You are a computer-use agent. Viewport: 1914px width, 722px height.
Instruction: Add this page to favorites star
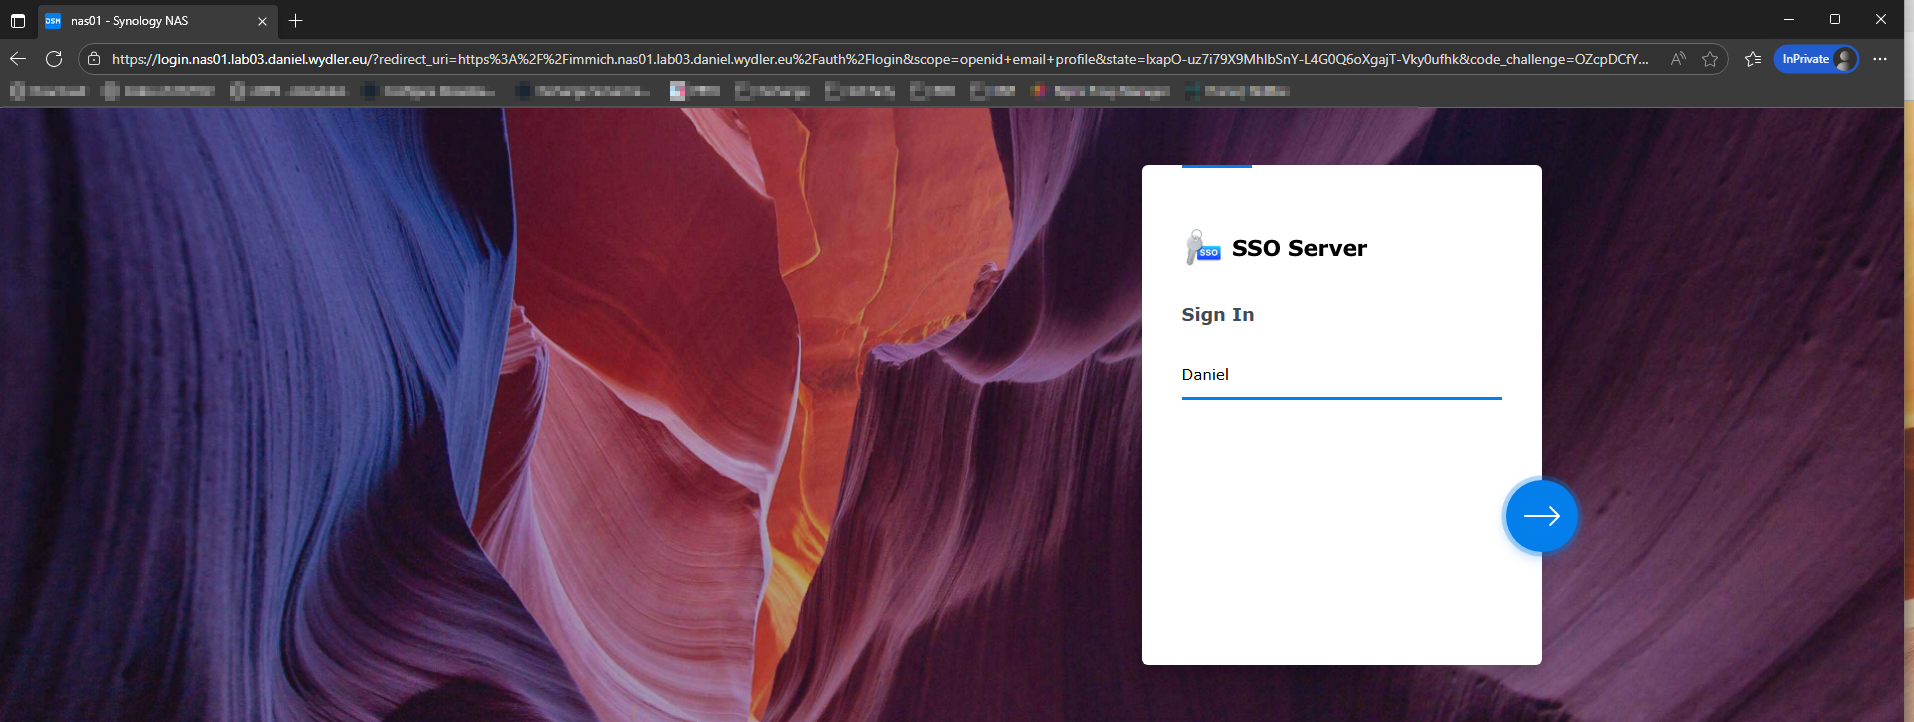(x=1710, y=59)
